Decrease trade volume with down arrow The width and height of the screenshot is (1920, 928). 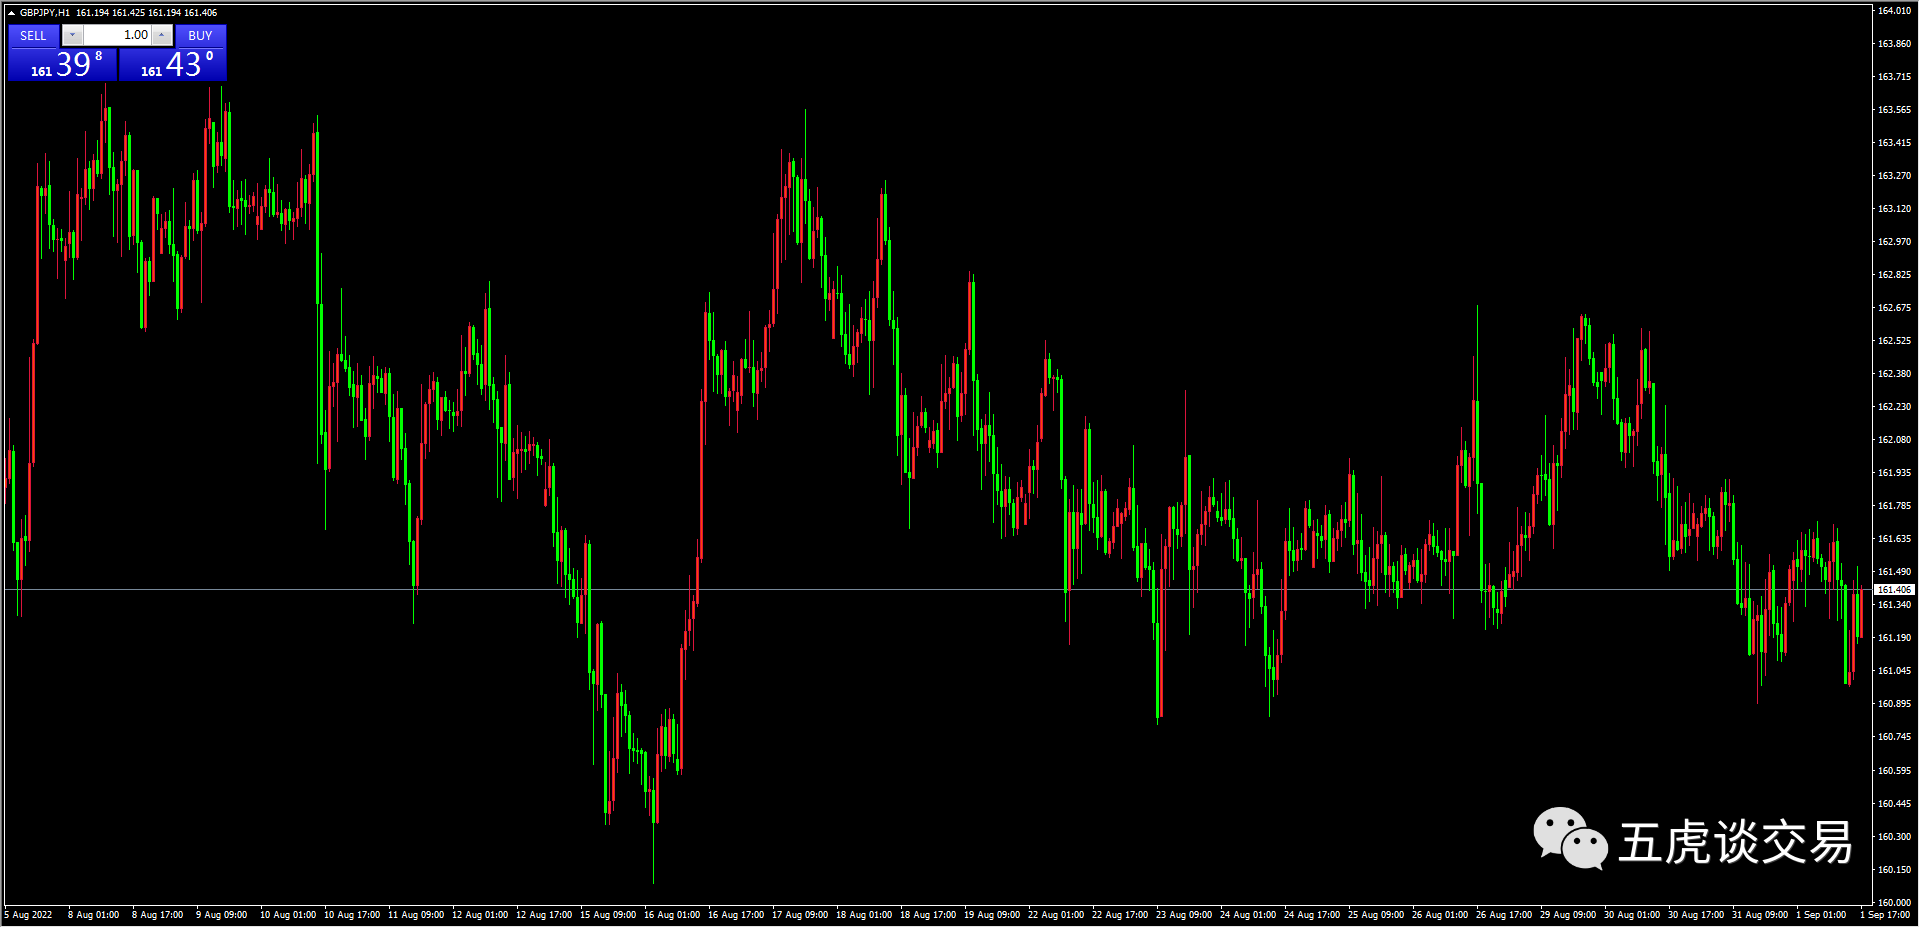tap(72, 35)
